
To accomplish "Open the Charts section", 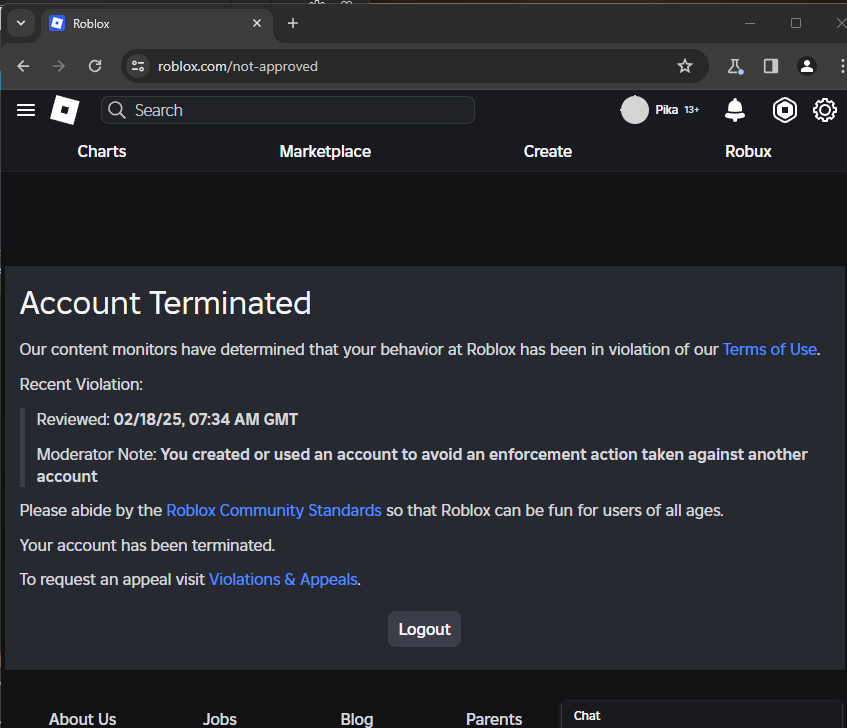I will (x=102, y=151).
